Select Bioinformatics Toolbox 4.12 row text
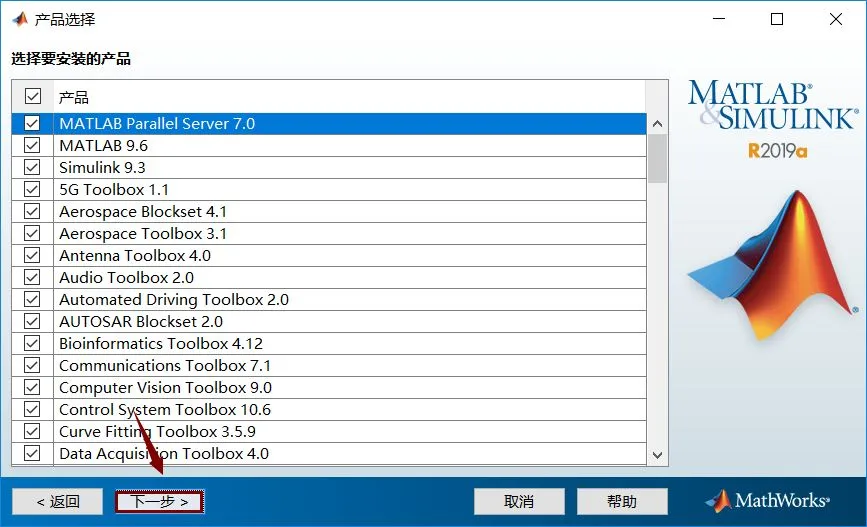The height and width of the screenshot is (527, 867). click(161, 343)
